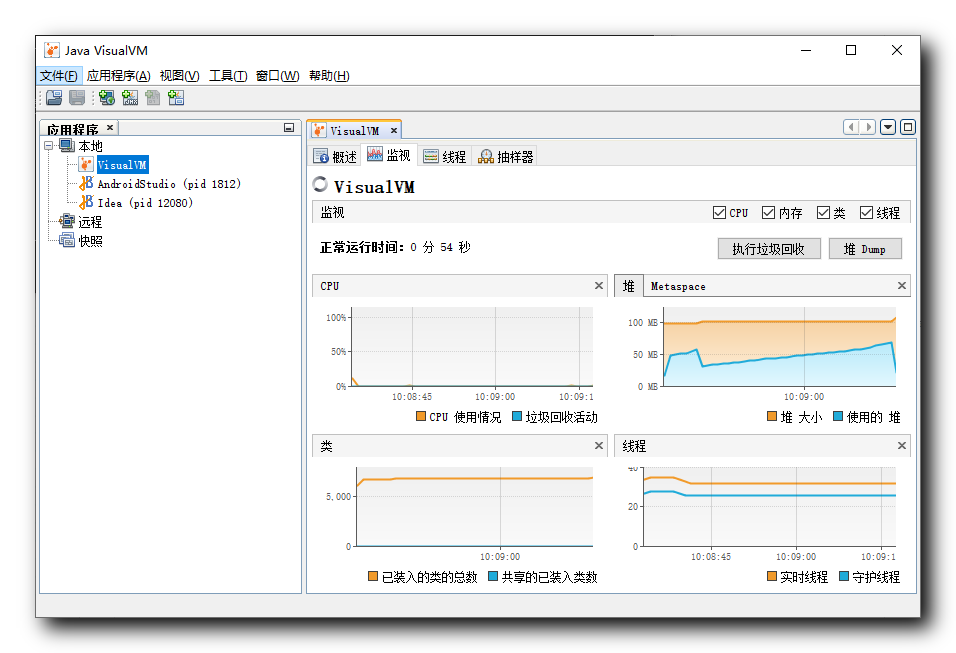Click the 快照 snapshots icon
This screenshot has height=653, width=956.
tap(66, 240)
